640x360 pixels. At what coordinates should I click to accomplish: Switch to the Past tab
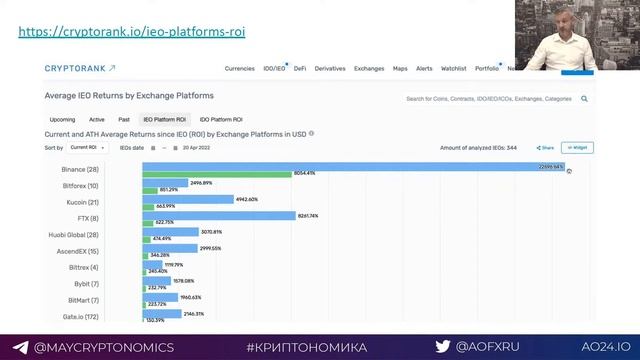pos(124,120)
